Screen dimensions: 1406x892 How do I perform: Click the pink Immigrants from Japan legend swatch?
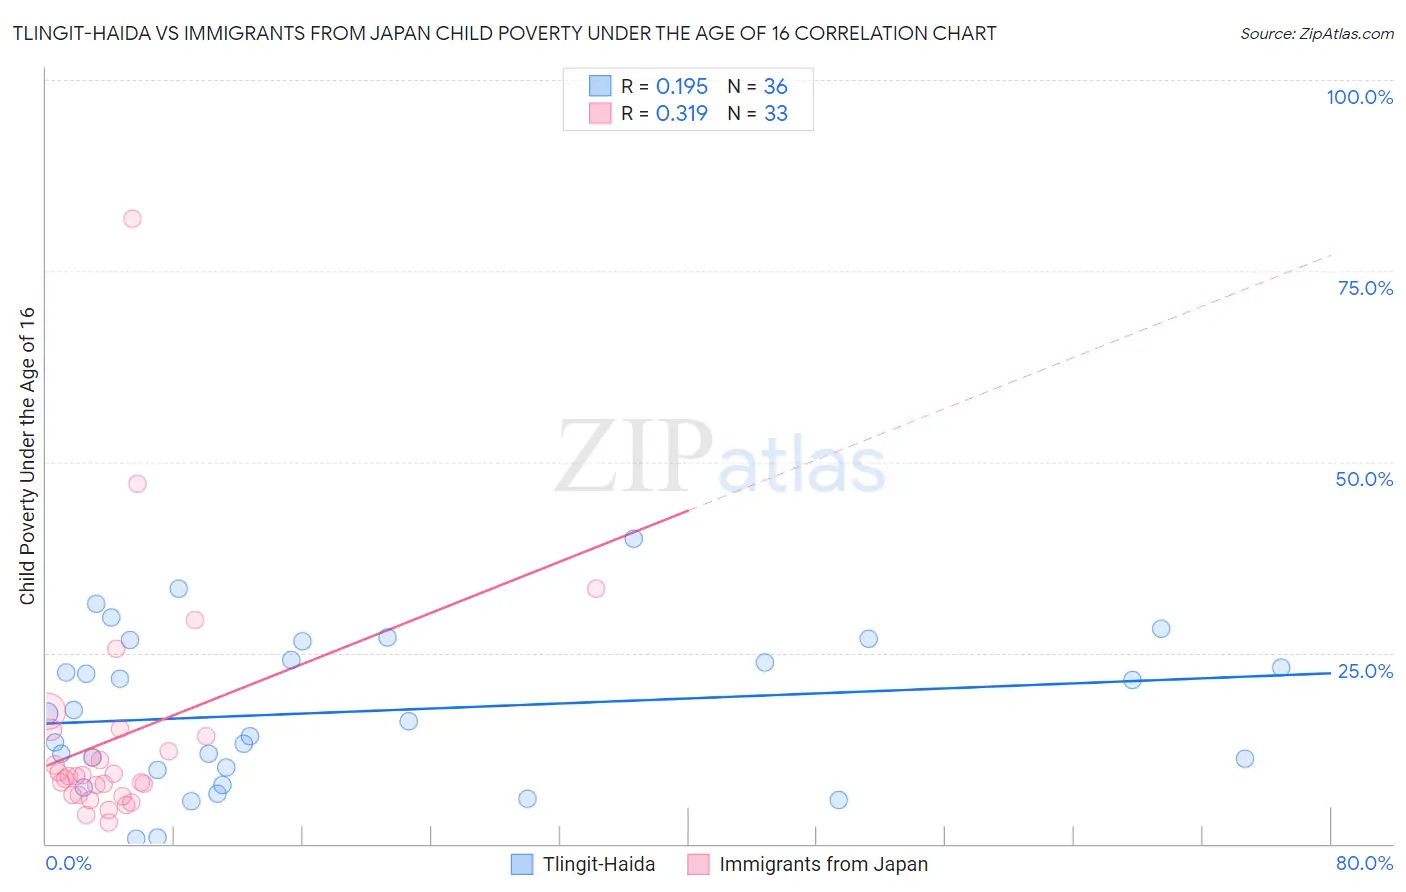coord(698,864)
